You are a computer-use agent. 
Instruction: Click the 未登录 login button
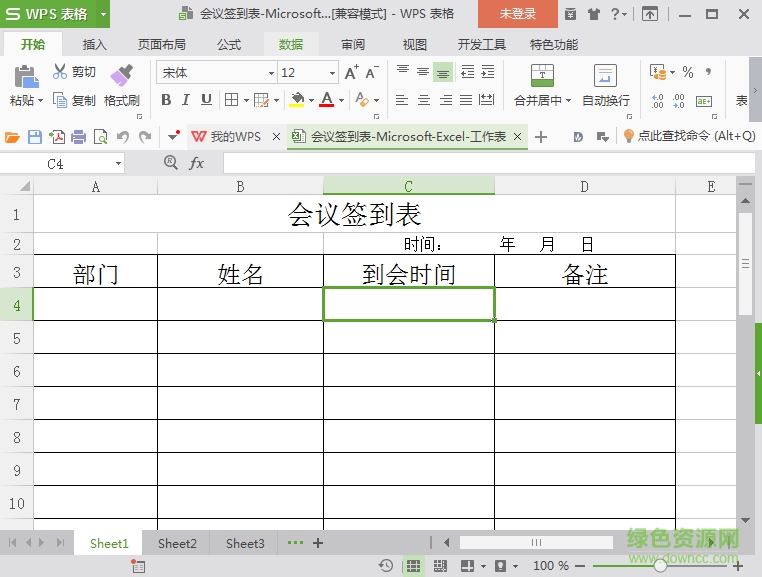pos(517,14)
